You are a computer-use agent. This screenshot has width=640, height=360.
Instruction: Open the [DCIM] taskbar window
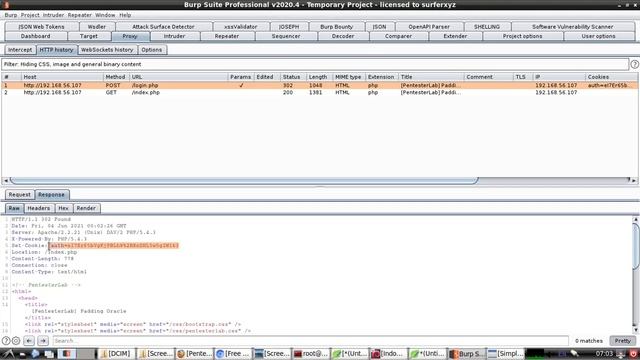(116, 353)
